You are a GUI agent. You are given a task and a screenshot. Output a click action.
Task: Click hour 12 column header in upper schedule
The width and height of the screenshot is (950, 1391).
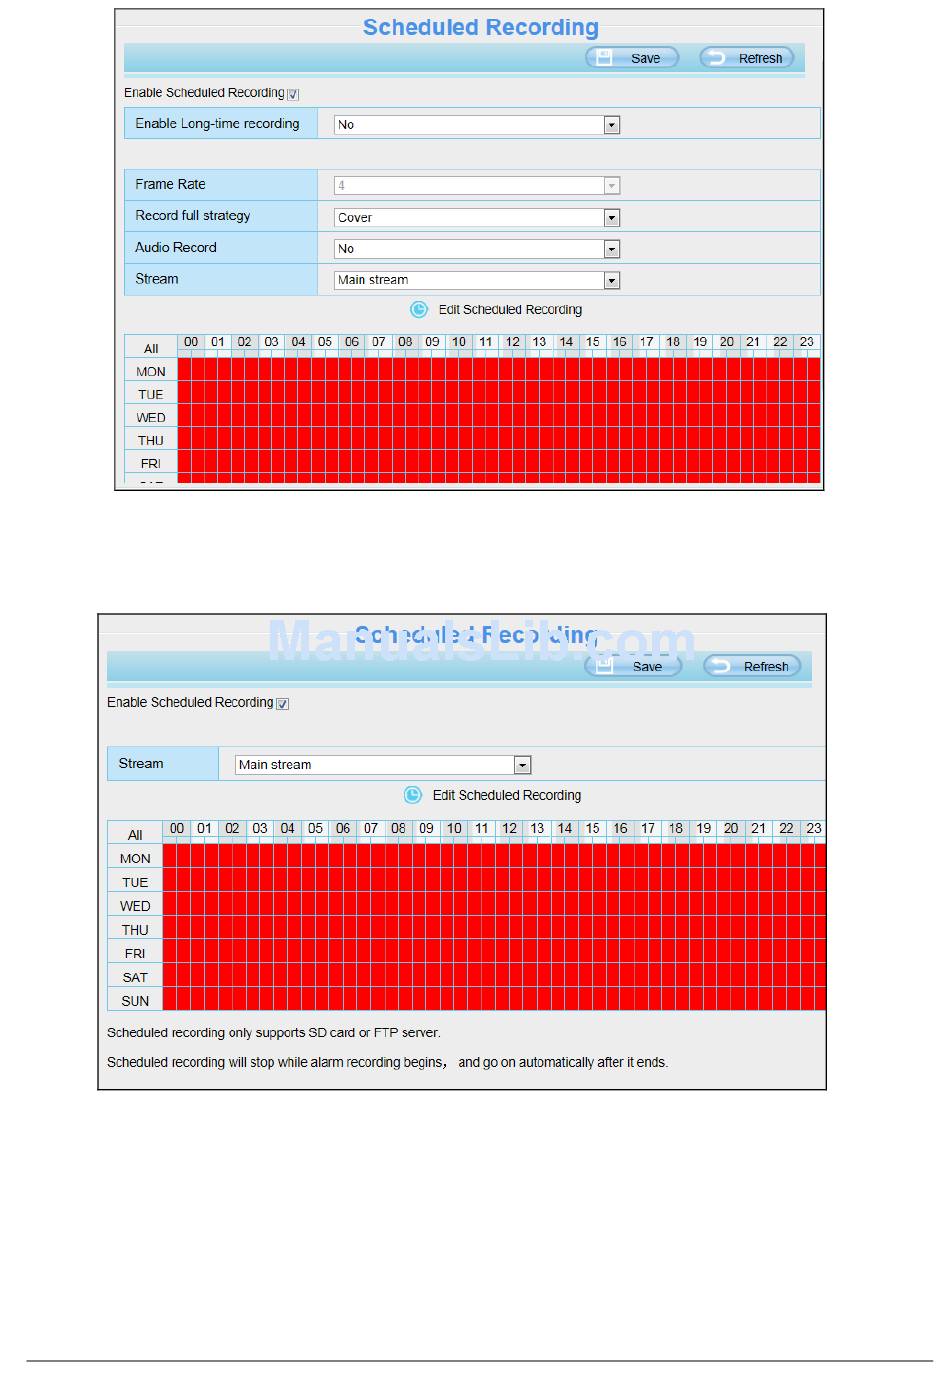click(x=513, y=342)
